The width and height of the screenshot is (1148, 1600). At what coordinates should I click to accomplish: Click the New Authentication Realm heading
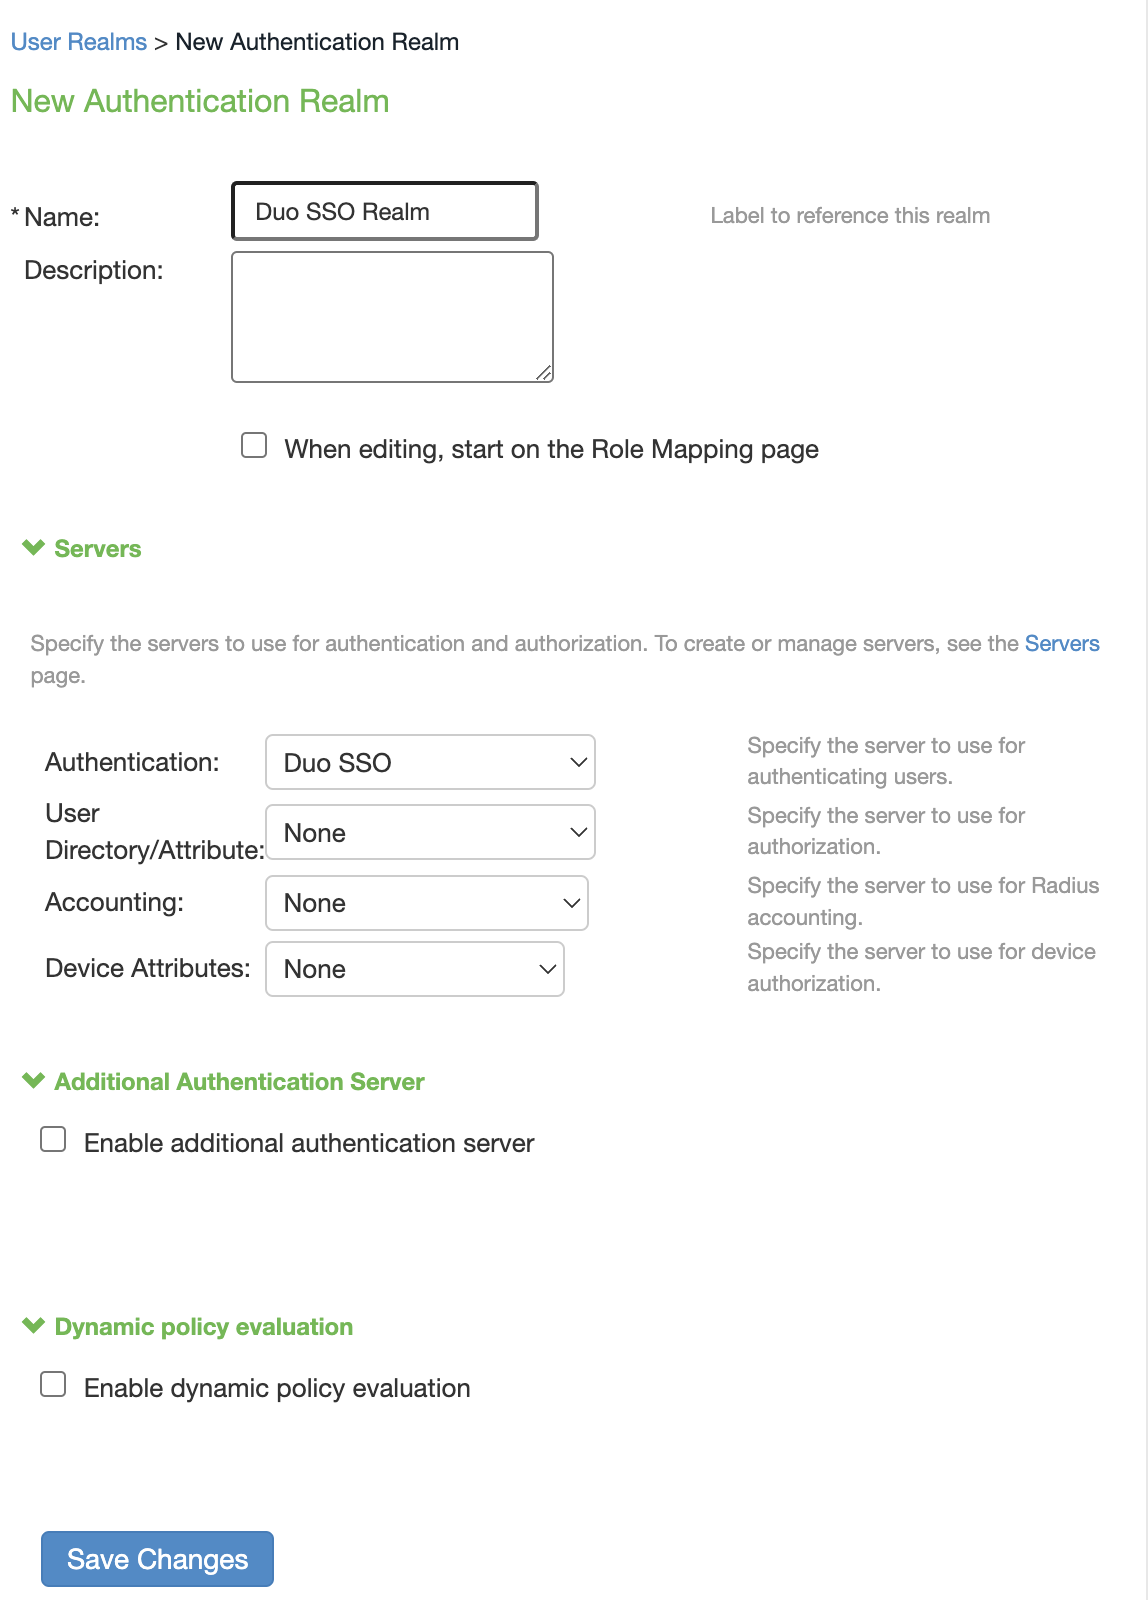pyautogui.click(x=199, y=101)
